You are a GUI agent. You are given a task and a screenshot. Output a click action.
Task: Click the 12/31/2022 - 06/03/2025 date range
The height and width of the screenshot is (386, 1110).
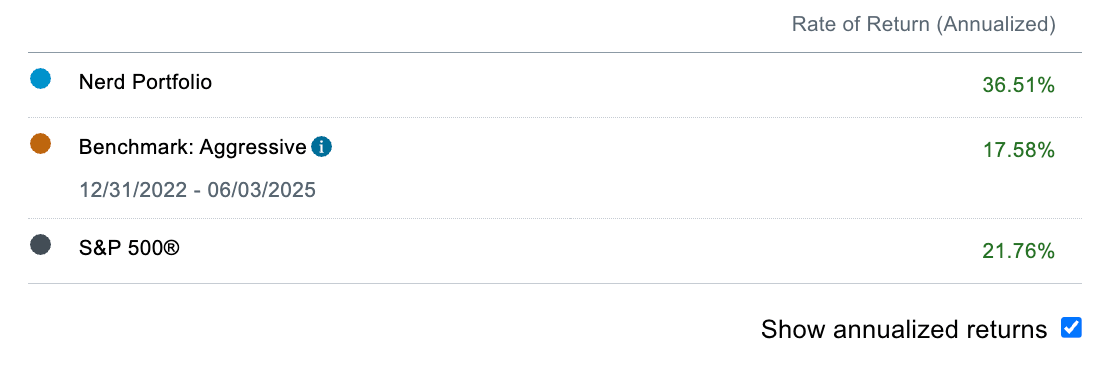coord(197,190)
